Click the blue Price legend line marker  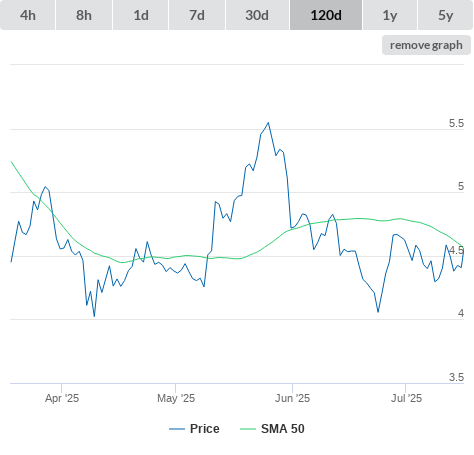tap(177, 429)
